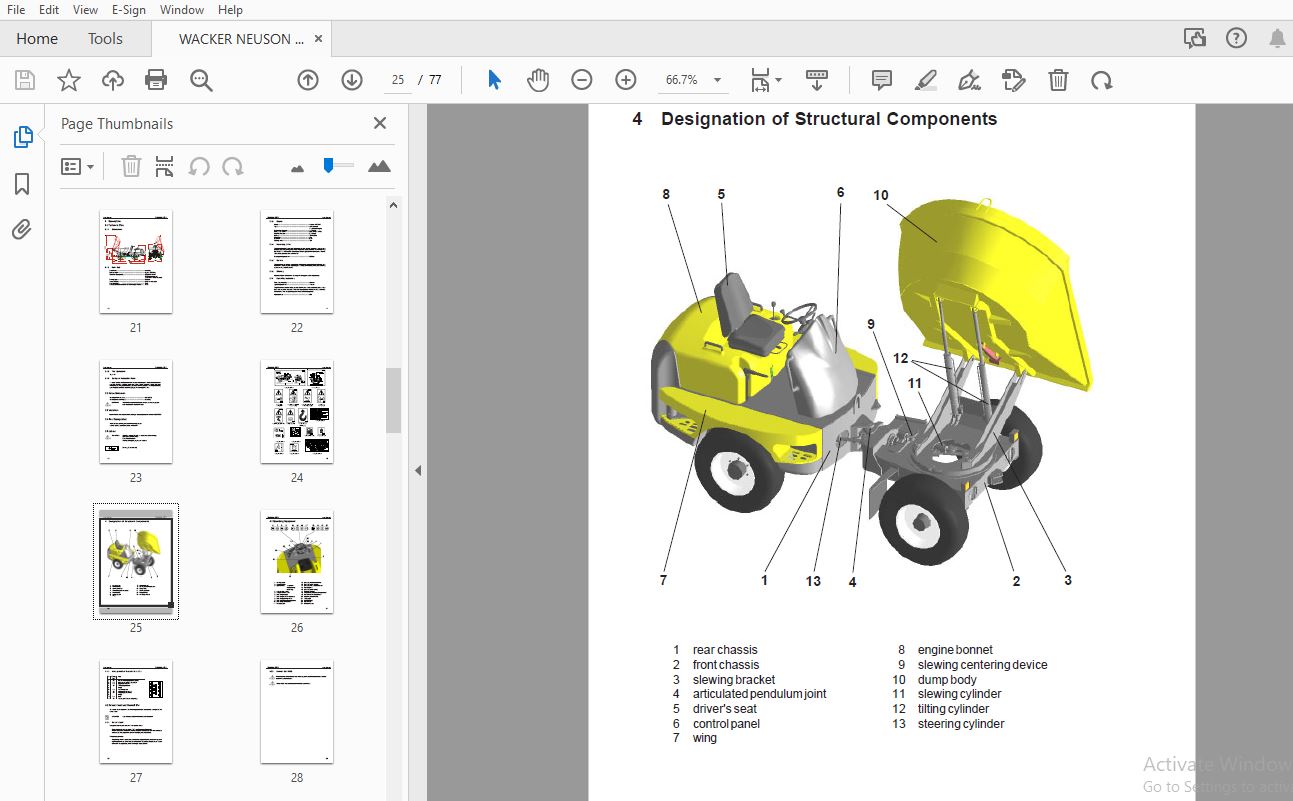Image resolution: width=1293 pixels, height=801 pixels.
Task: Click scroll up arrow in thumbnails panel
Action: click(393, 205)
